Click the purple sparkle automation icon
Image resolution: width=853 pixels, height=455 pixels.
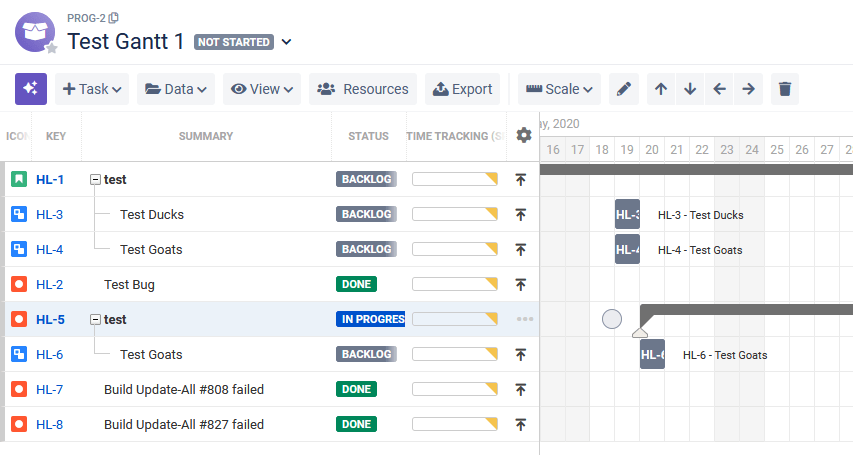[31, 89]
